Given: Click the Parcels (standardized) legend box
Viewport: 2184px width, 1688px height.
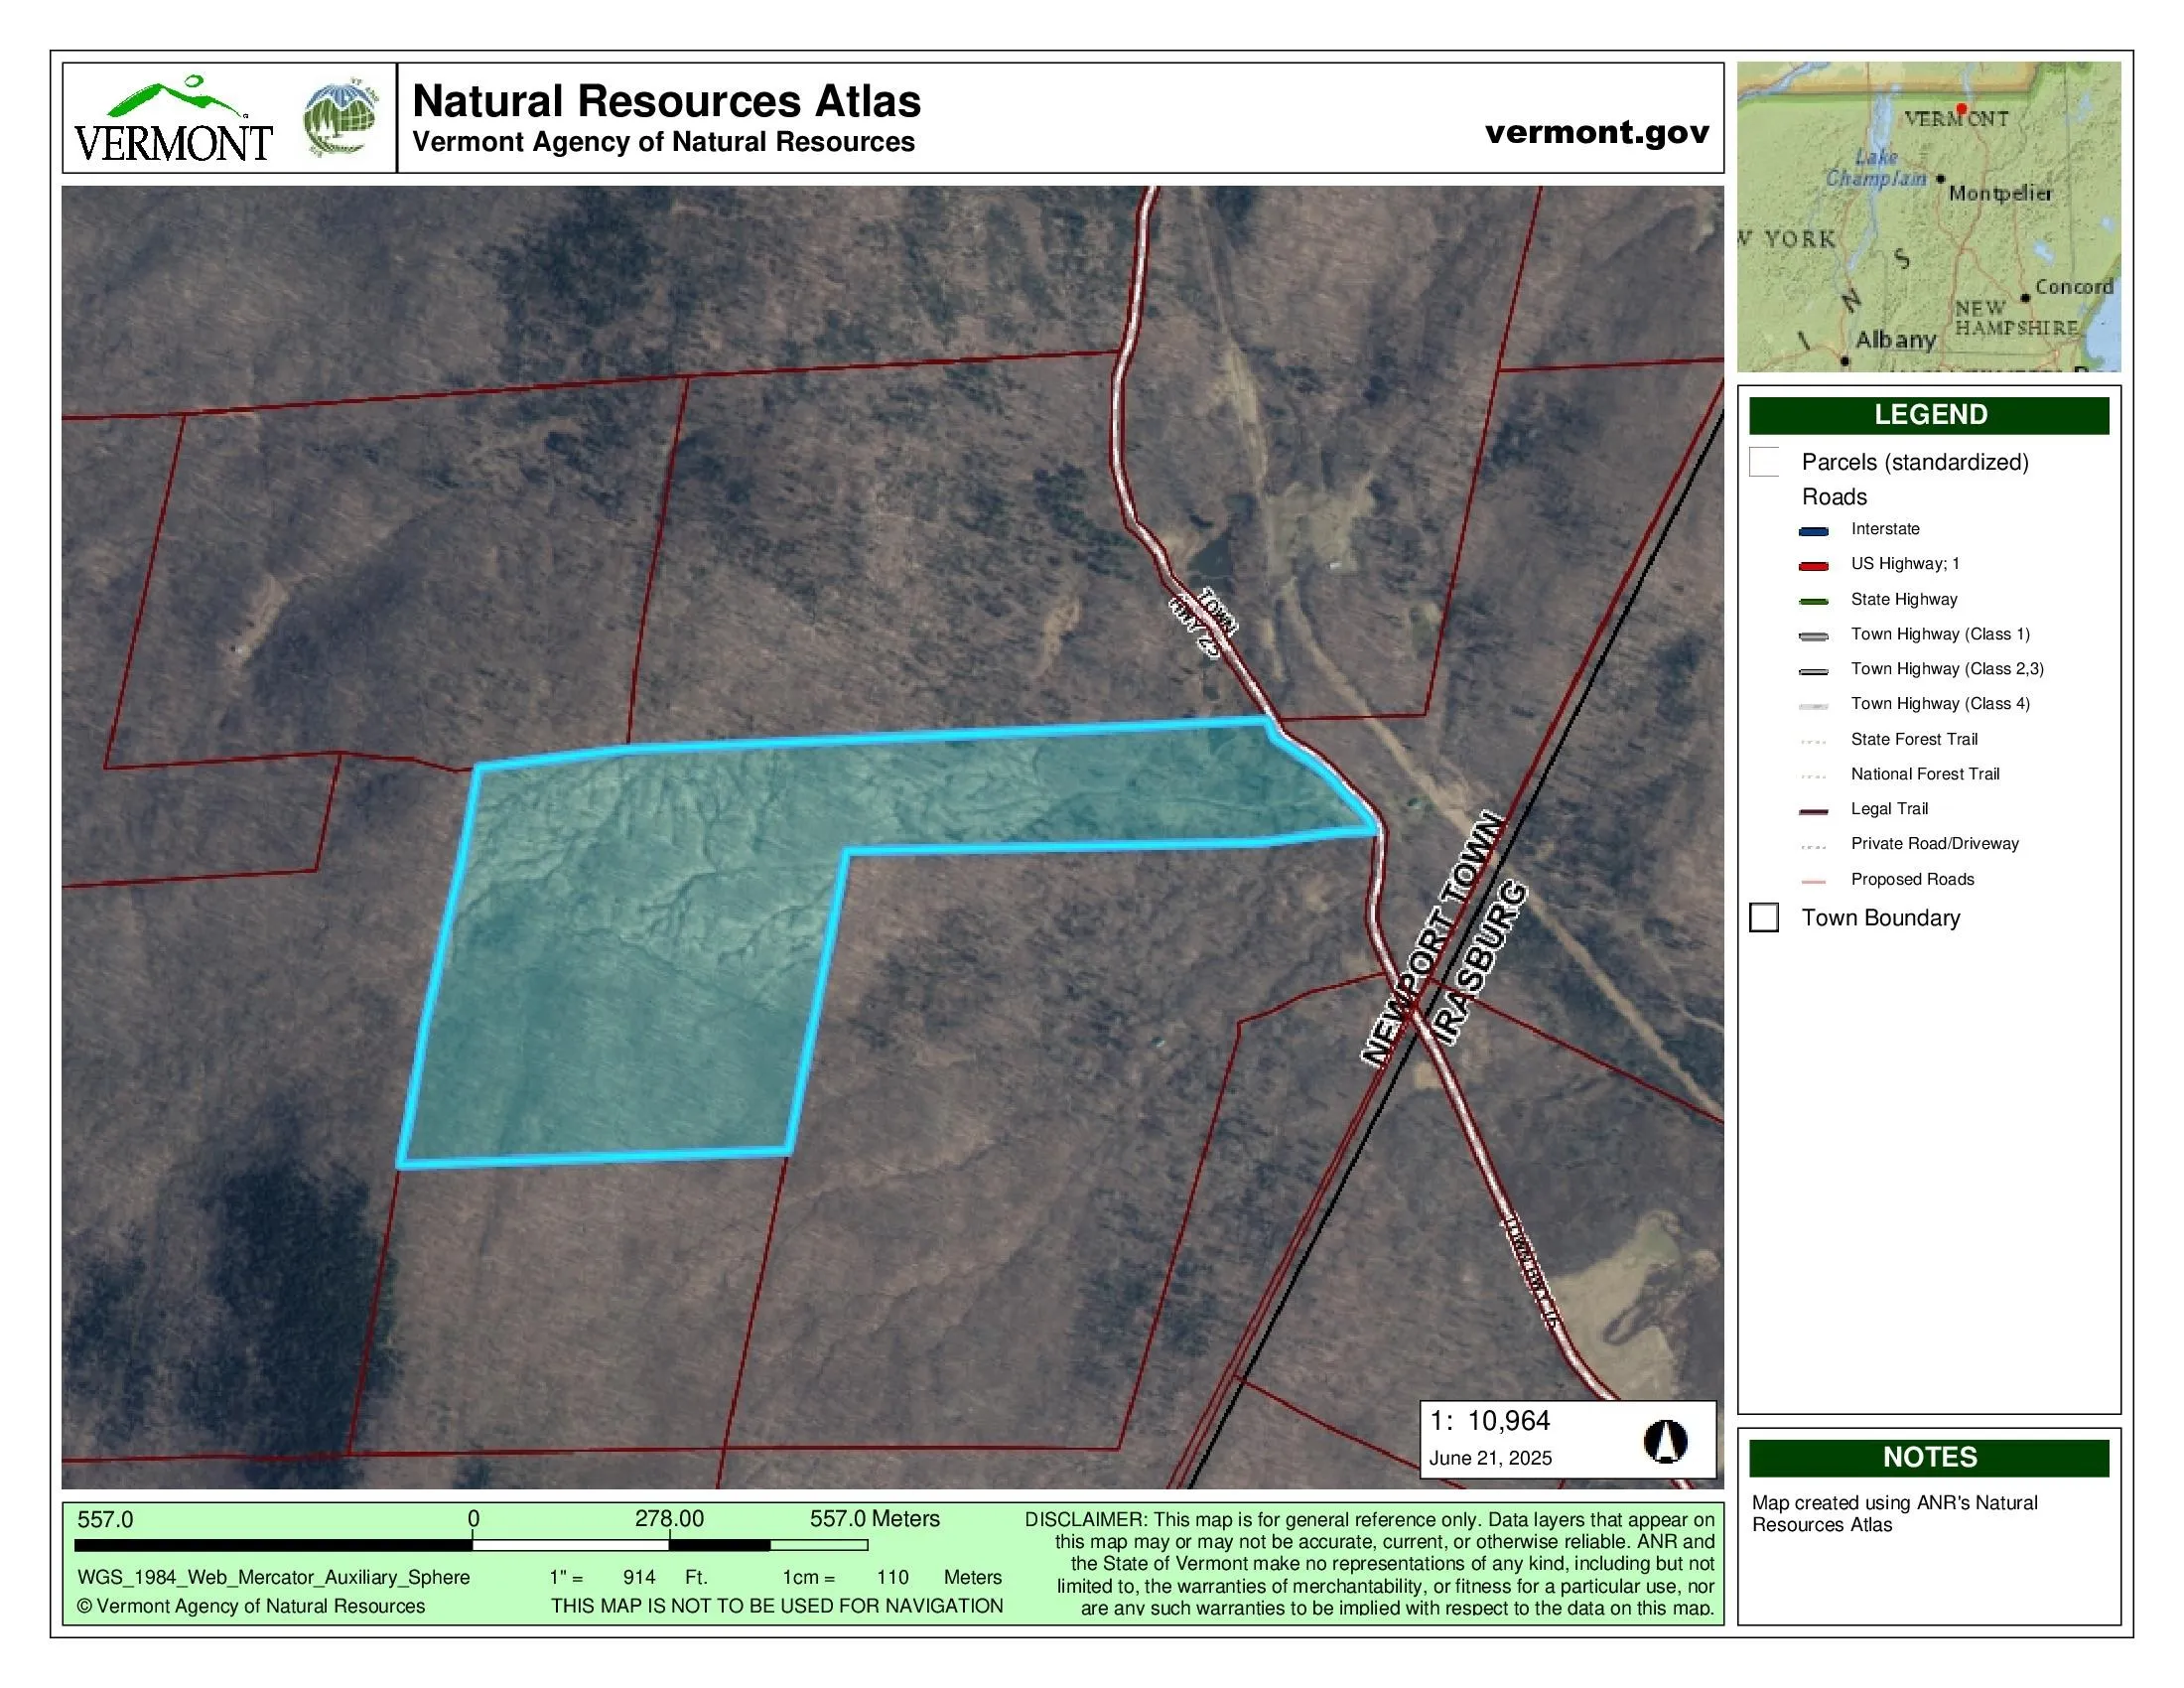Looking at the screenshot, I should point(1764,462).
